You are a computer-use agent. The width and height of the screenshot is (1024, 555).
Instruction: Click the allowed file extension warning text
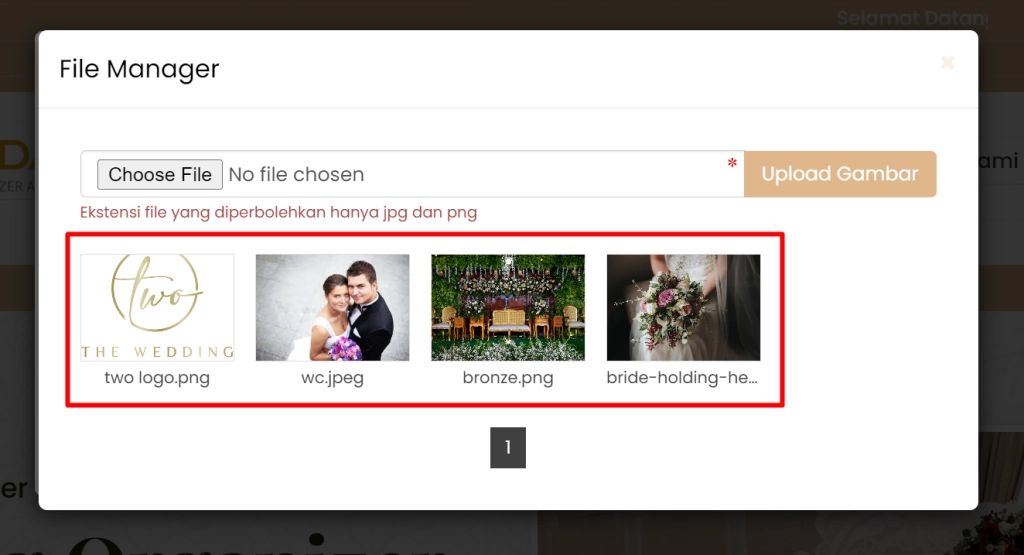pos(279,212)
